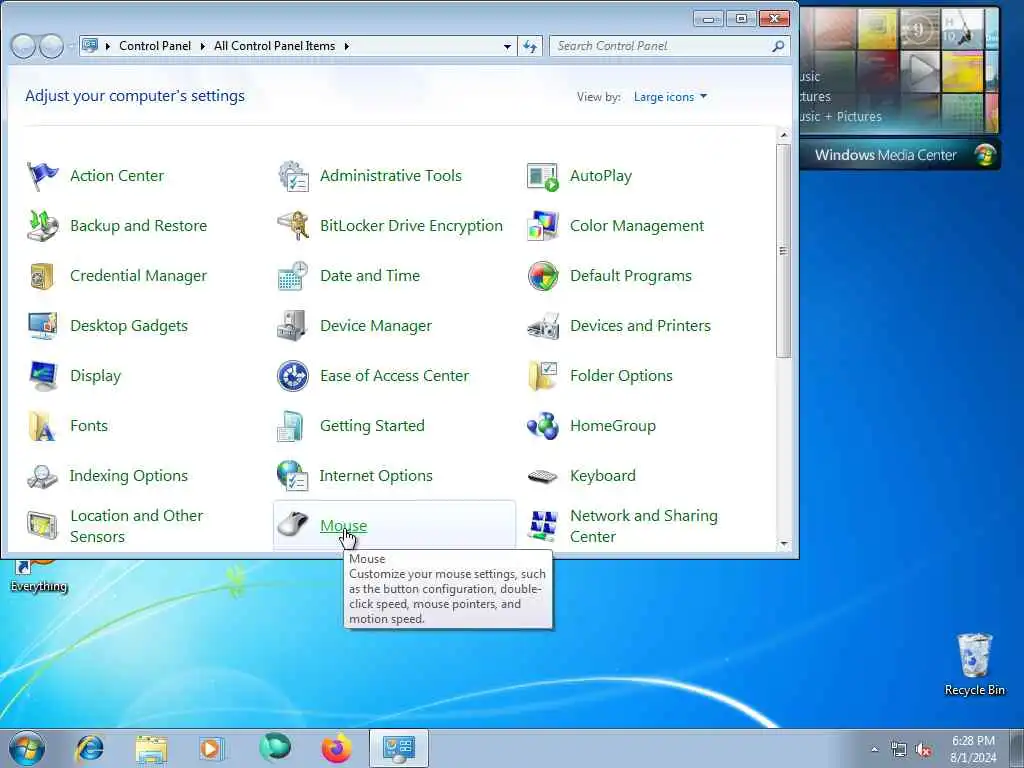Click Control Panel in the breadcrumb
The image size is (1024, 768).
pyautogui.click(x=155, y=46)
